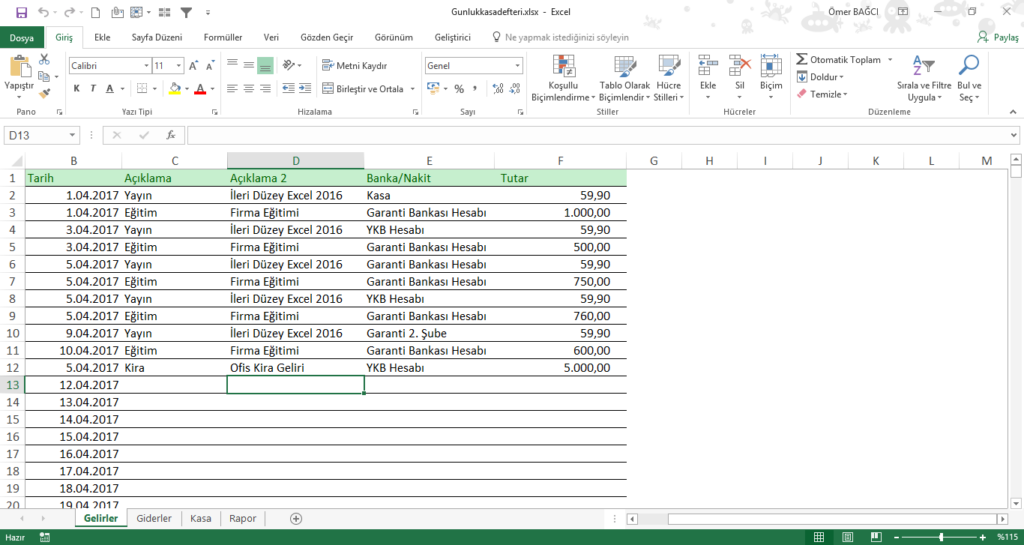
Task: Toggle italic formatting with the T button
Action: coord(92,89)
